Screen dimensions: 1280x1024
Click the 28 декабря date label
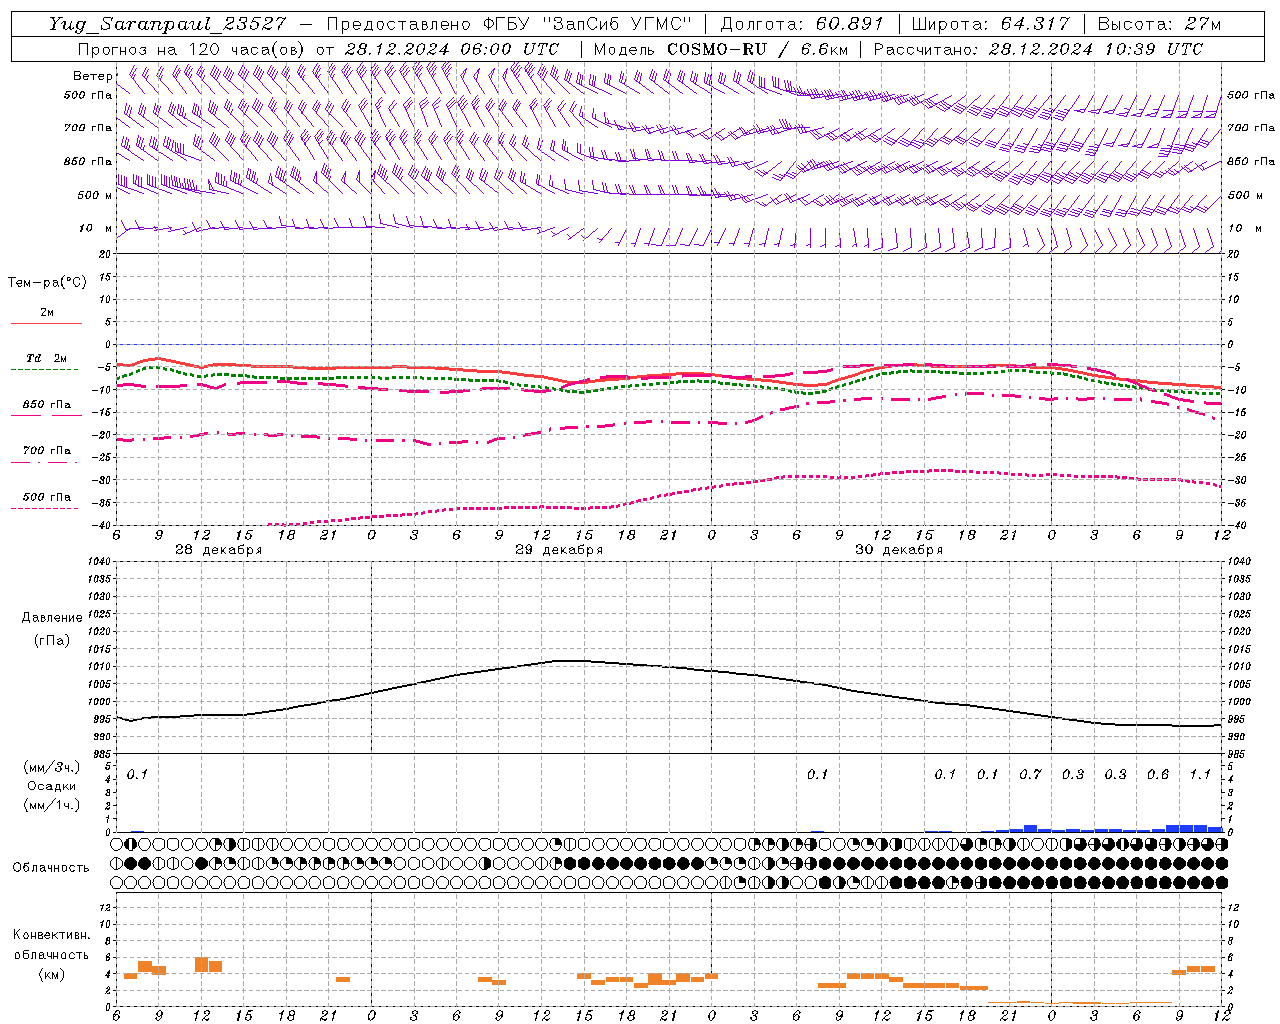pos(218,550)
